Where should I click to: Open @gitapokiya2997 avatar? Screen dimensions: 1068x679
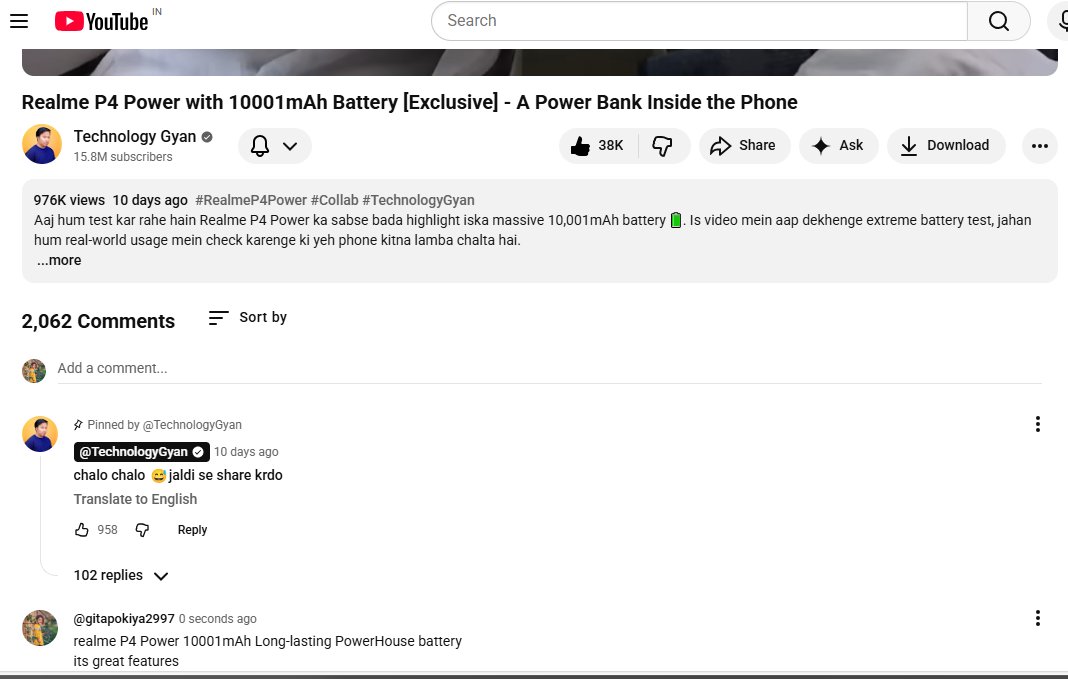(x=40, y=628)
